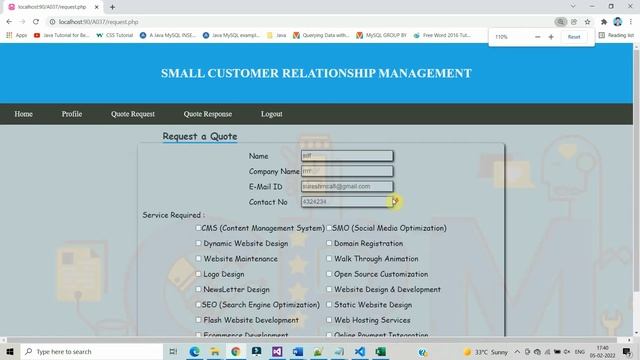The height and width of the screenshot is (360, 640).
Task: Open the Profile menu item
Action: click(72, 114)
